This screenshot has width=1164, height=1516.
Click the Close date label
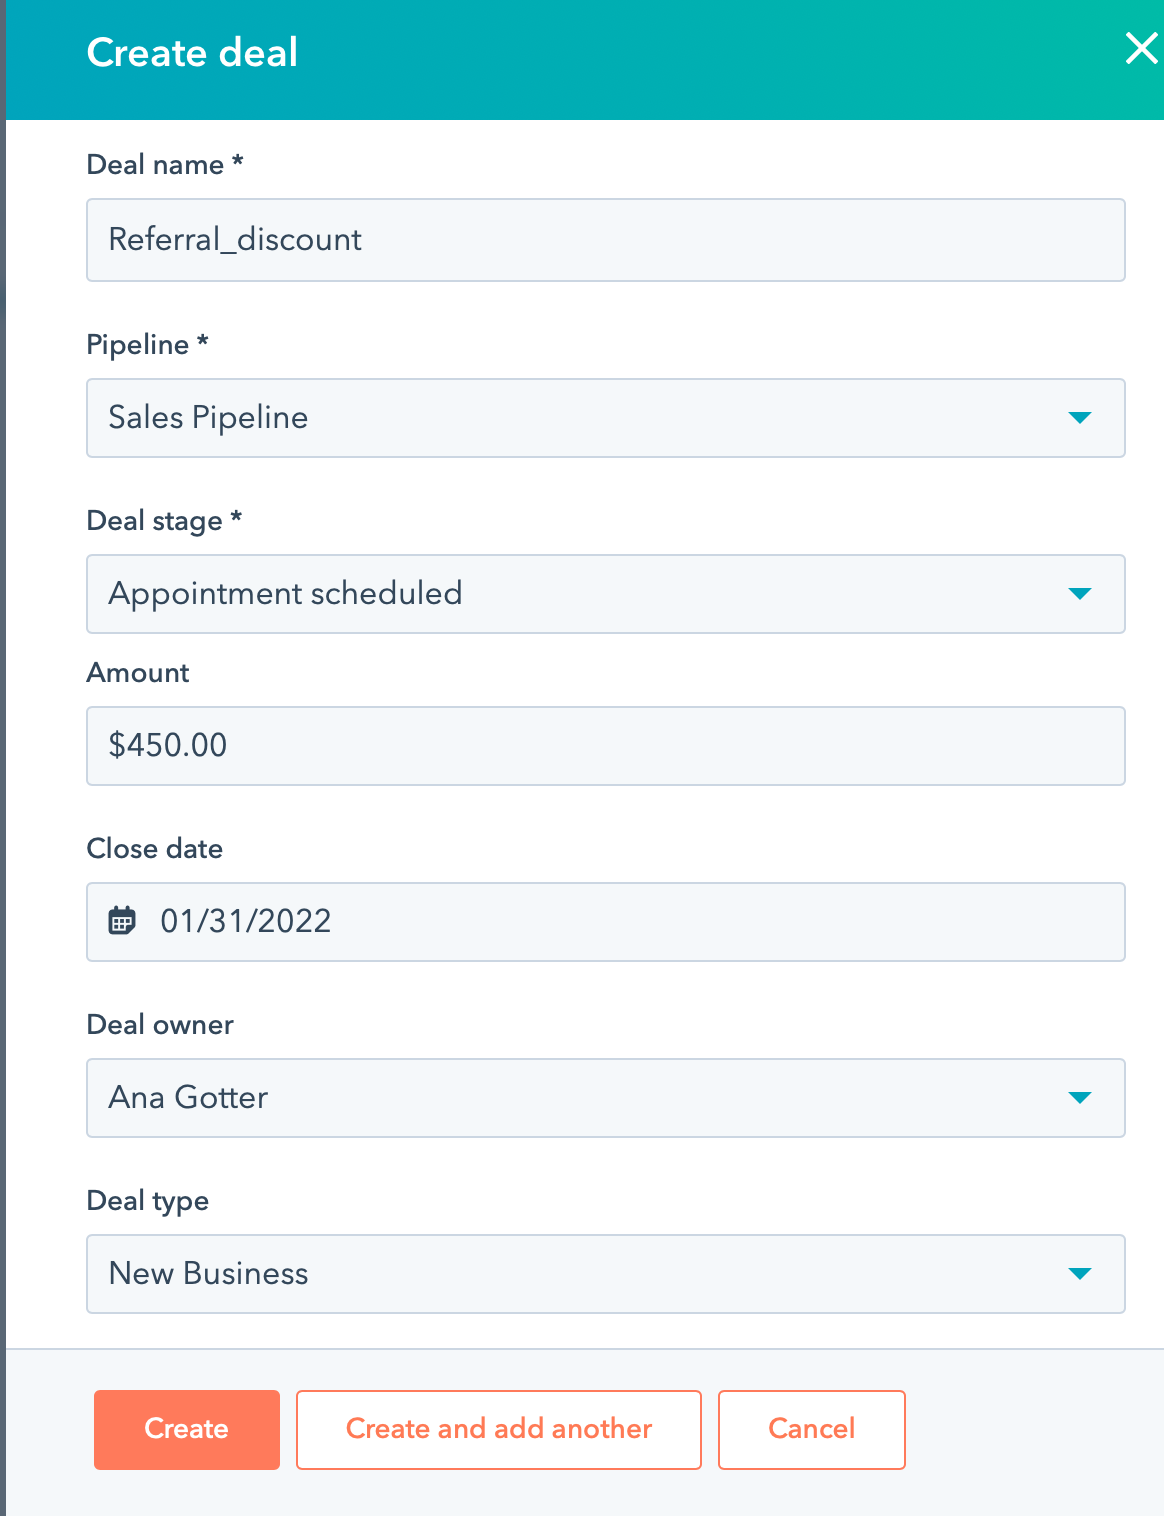[x=155, y=849]
